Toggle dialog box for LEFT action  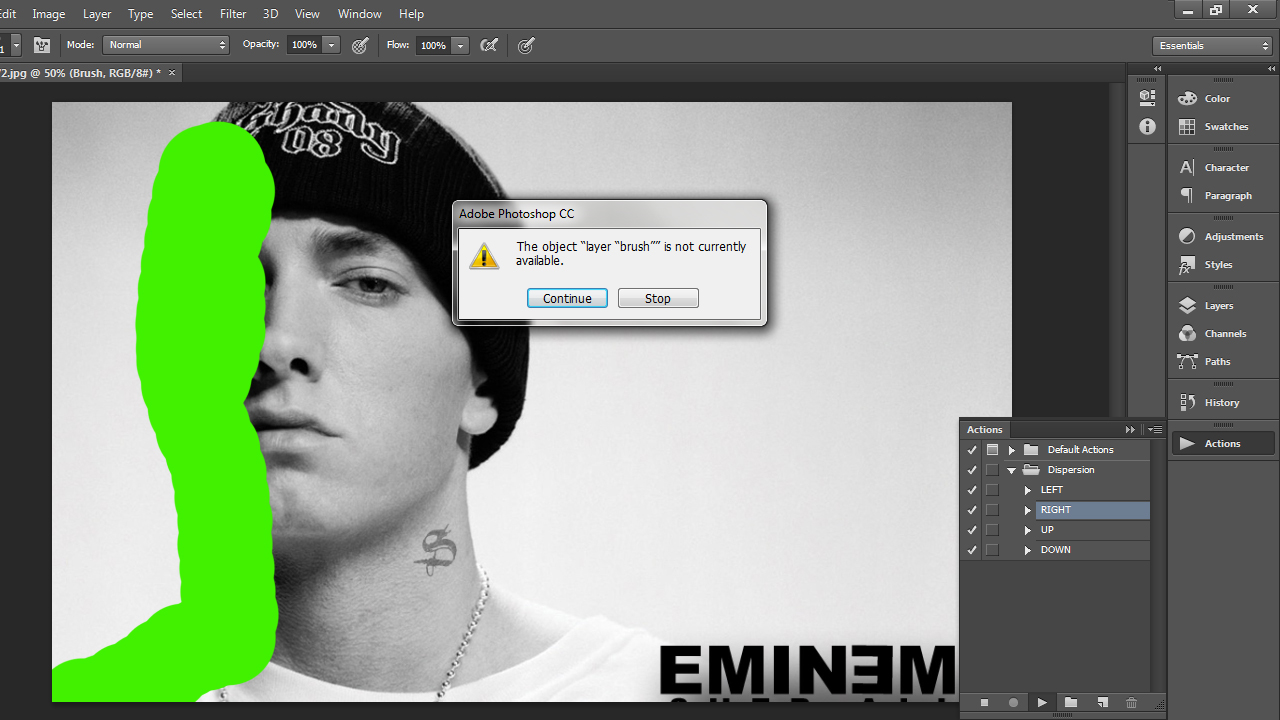pyautogui.click(x=992, y=490)
